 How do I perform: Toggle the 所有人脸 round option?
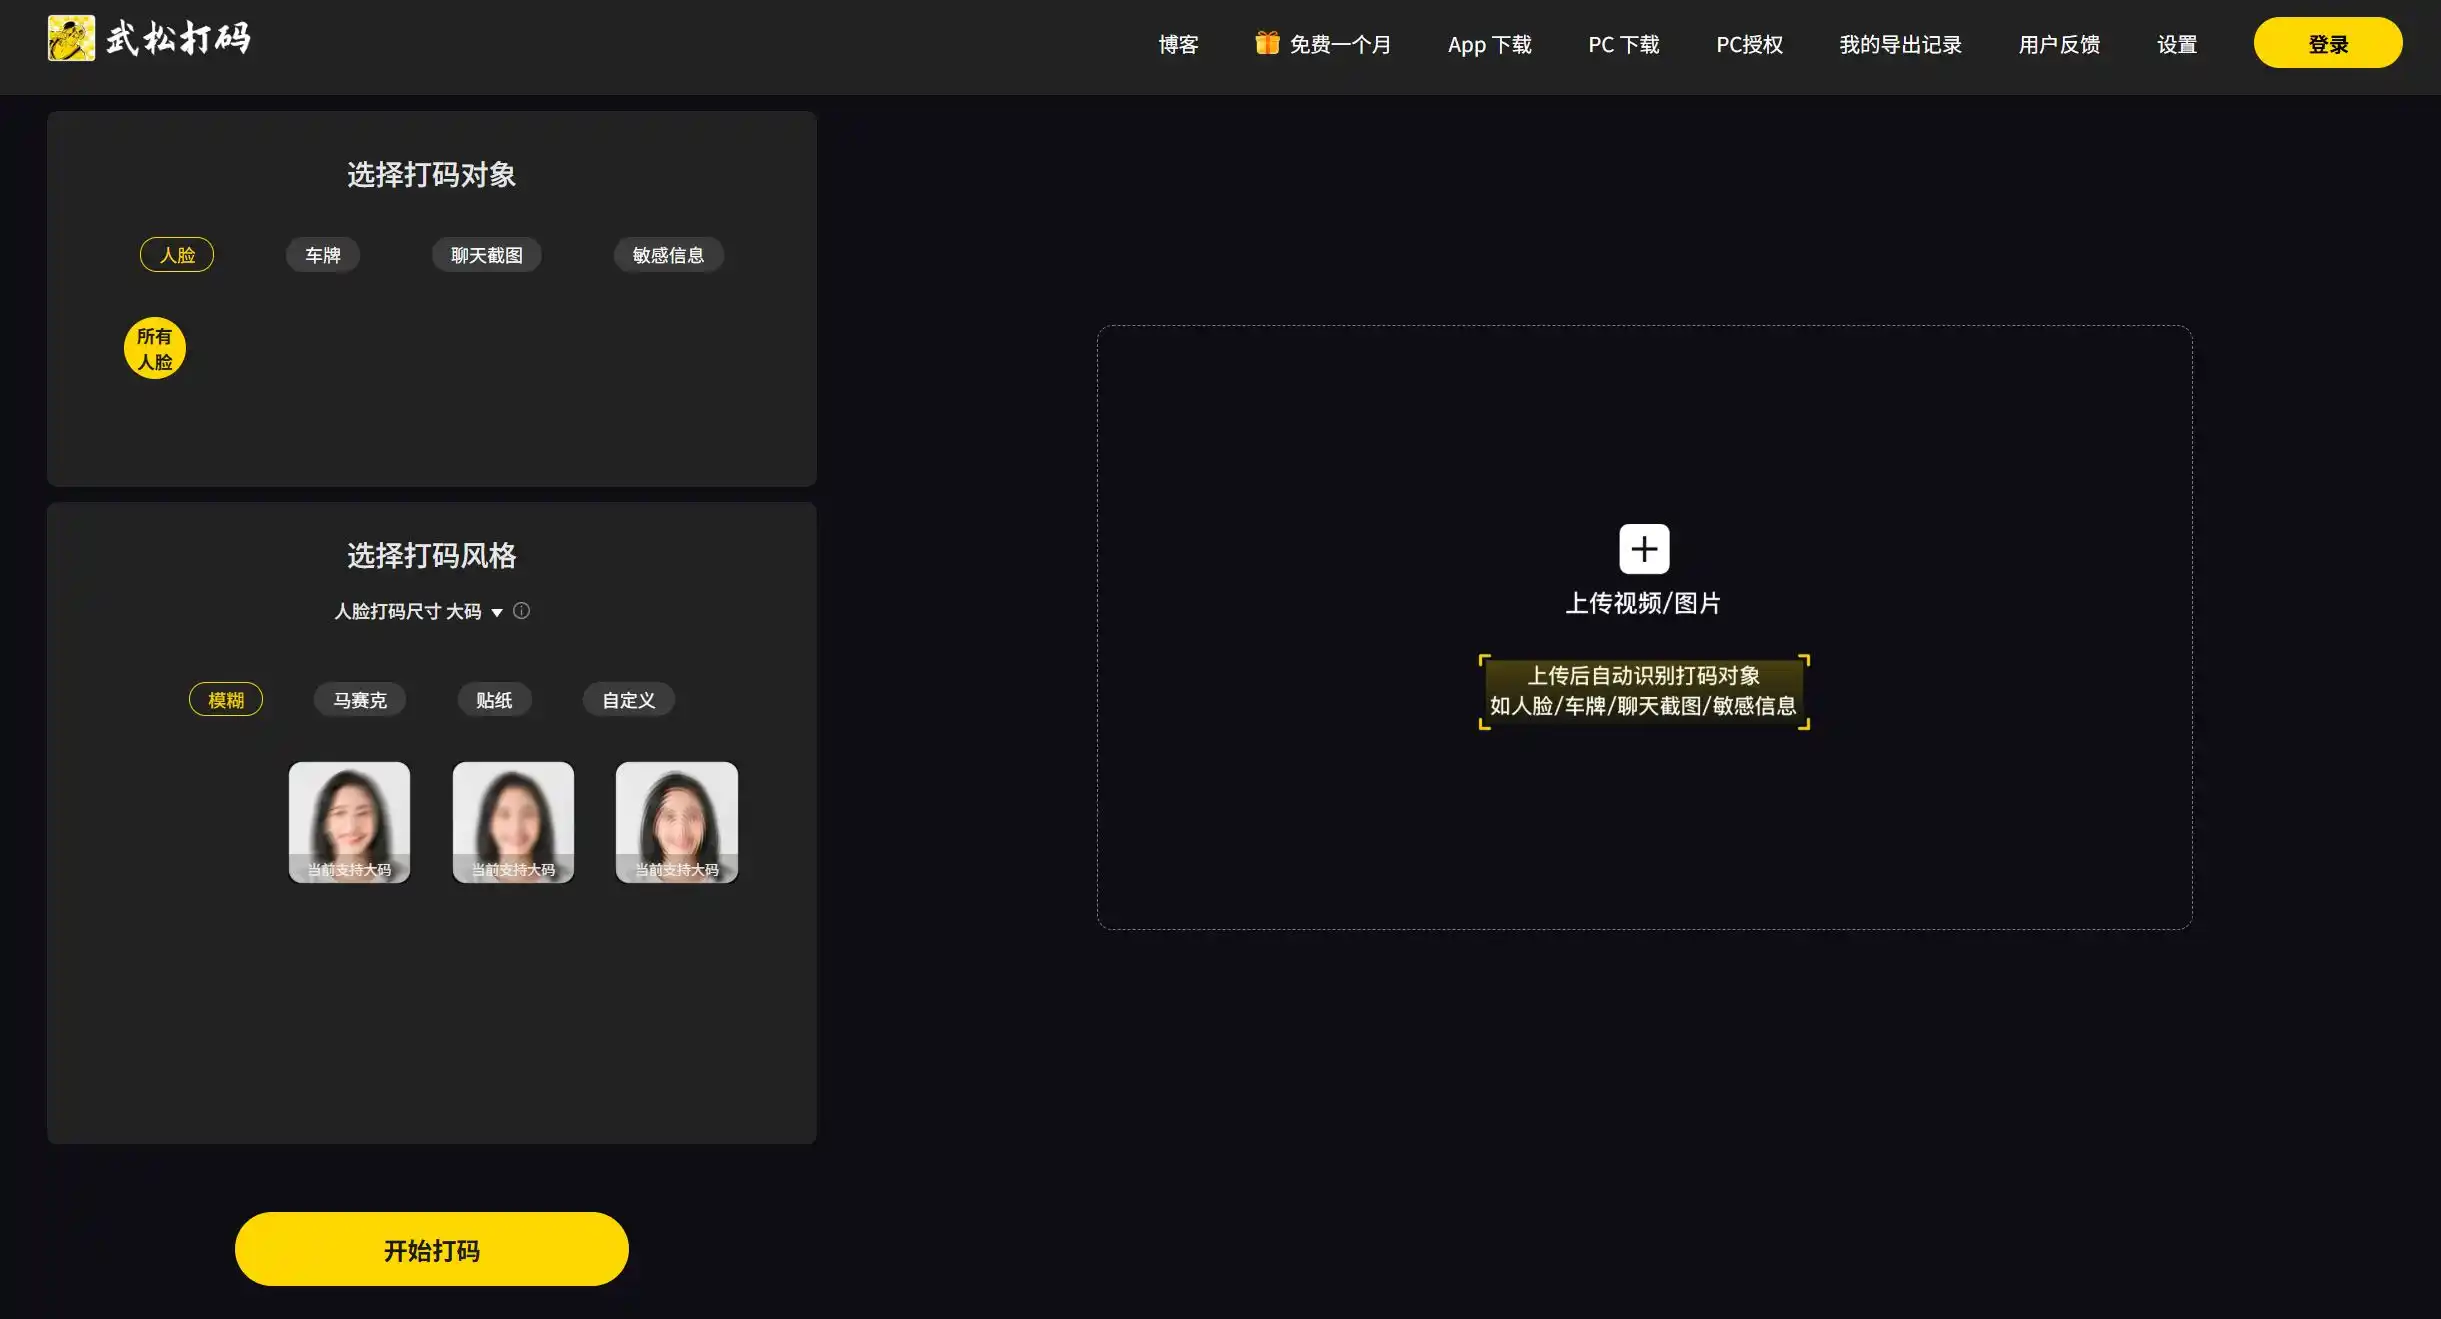(x=155, y=348)
